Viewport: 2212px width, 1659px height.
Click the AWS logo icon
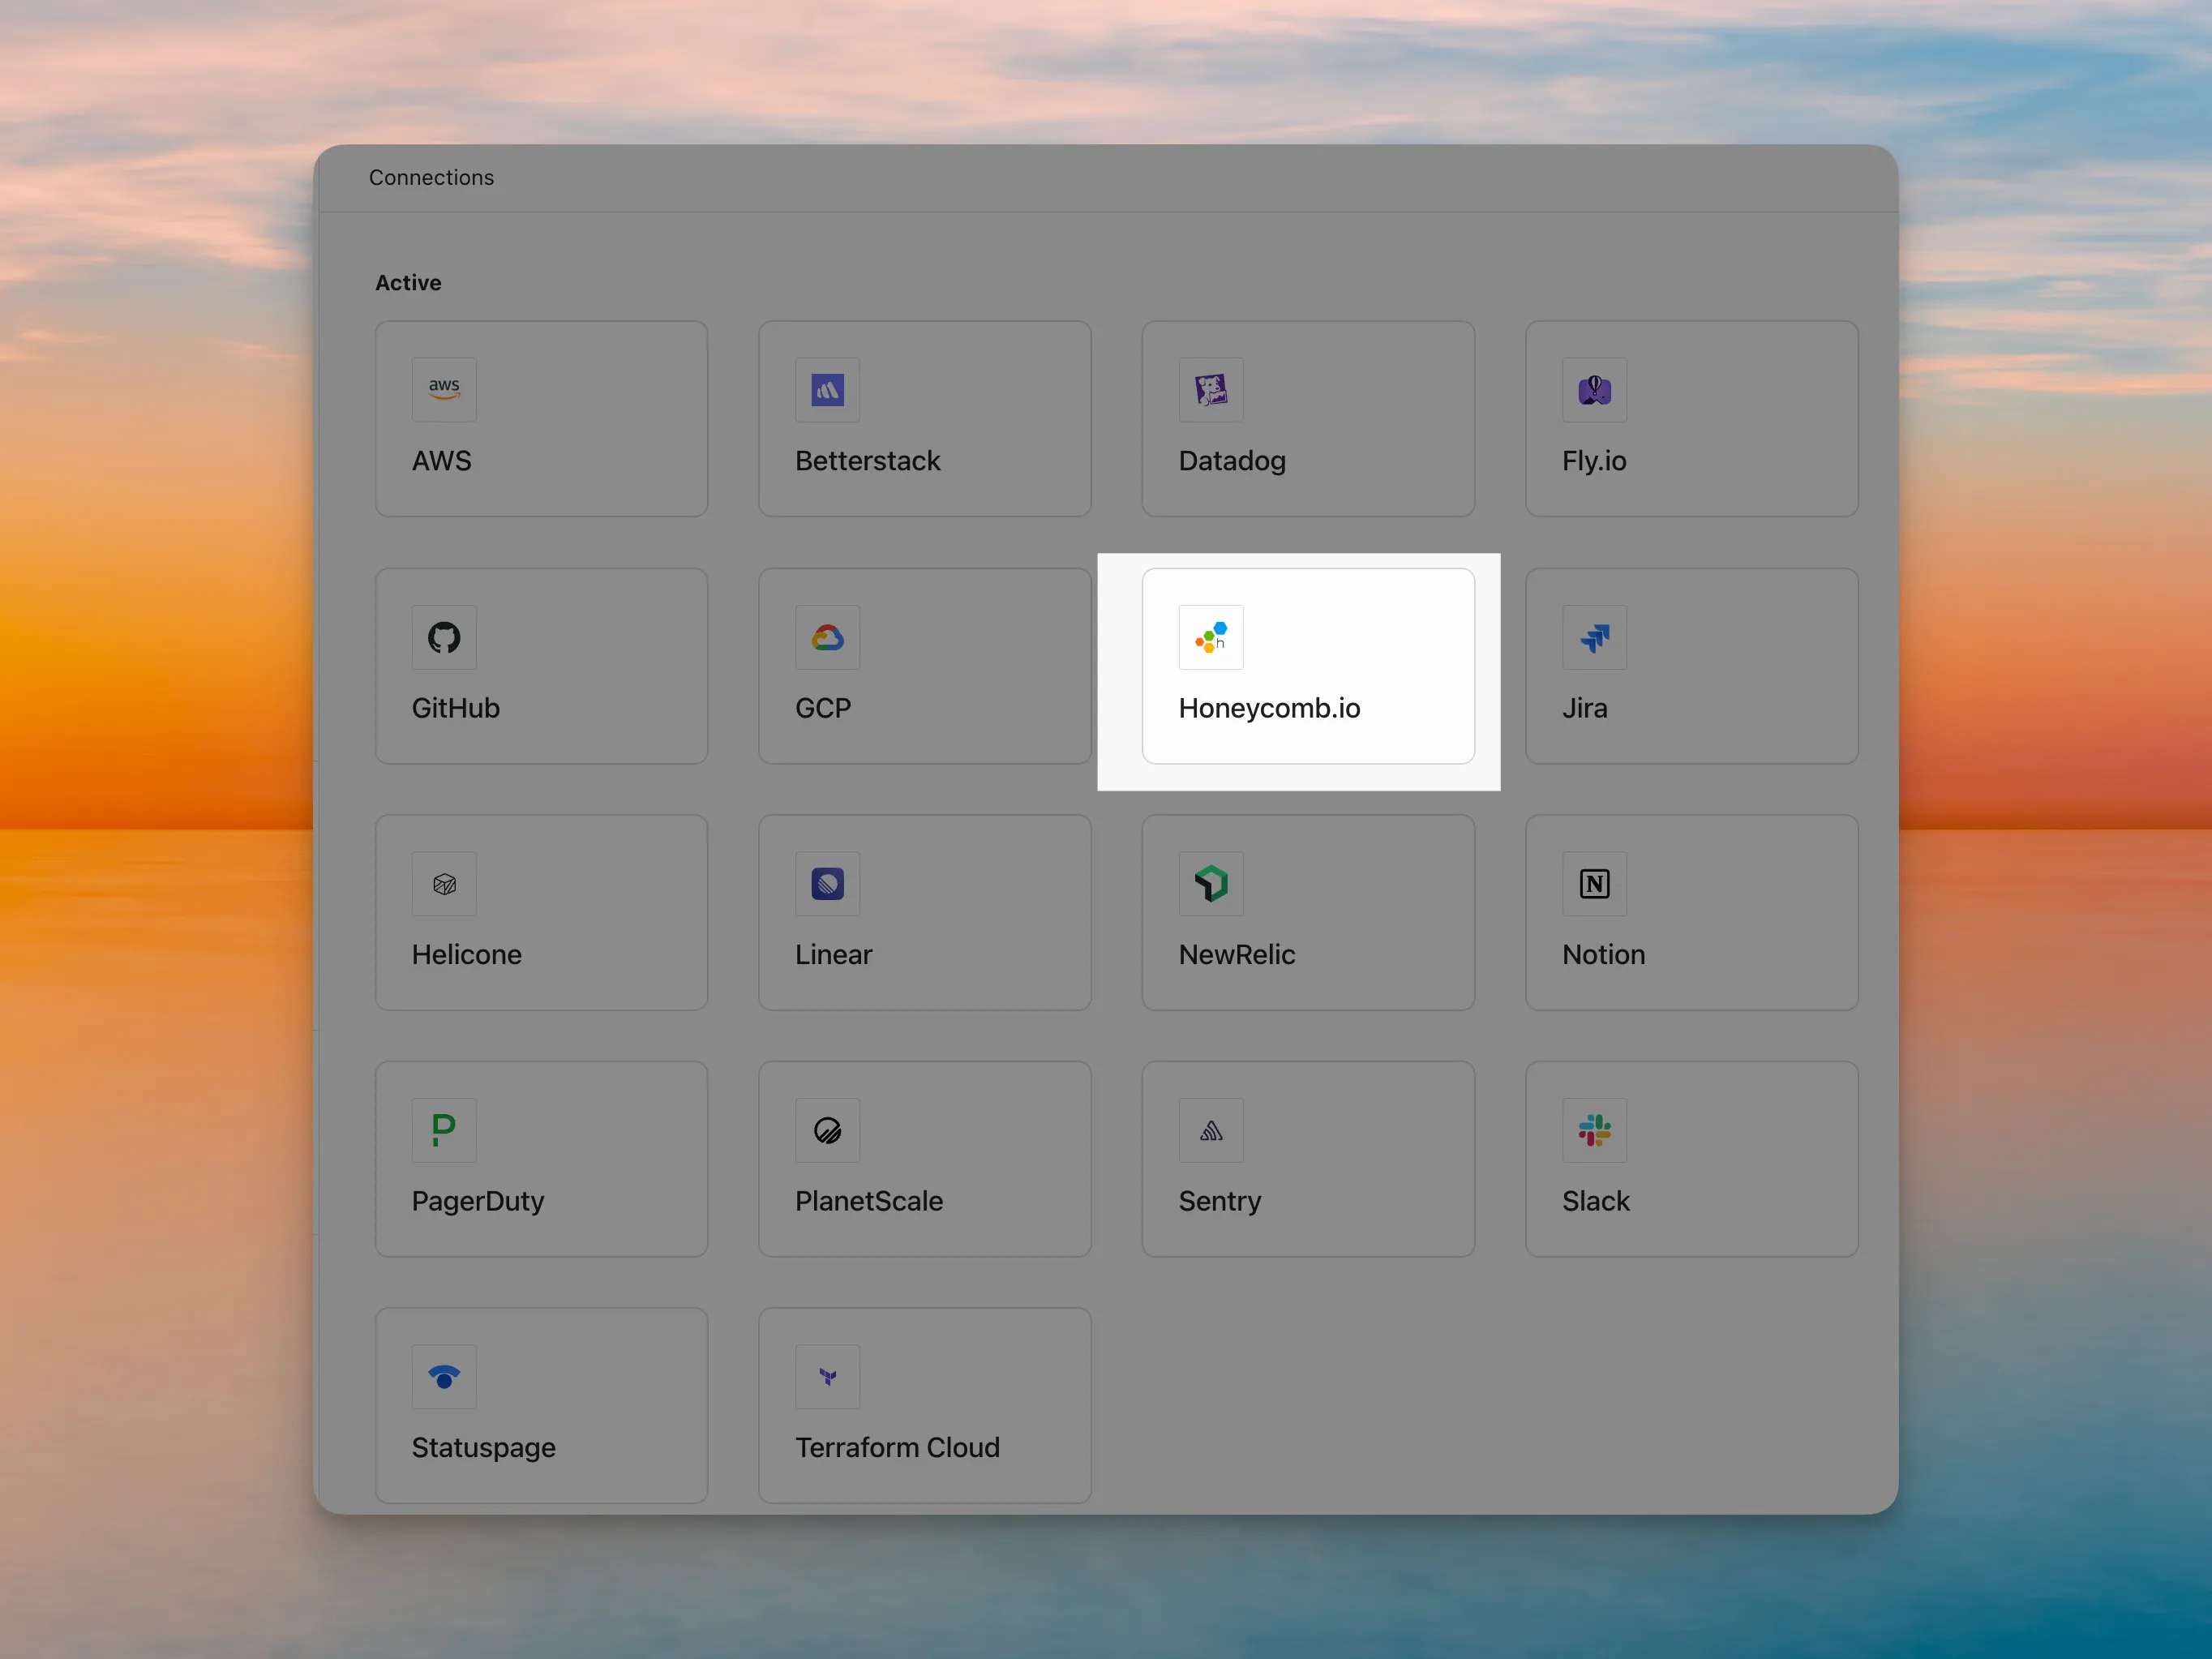444,390
